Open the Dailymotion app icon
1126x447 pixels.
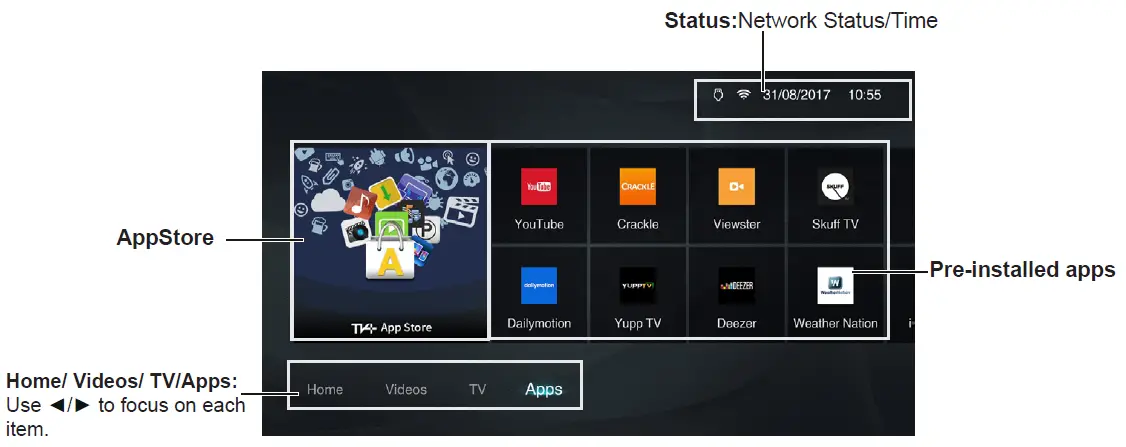pyautogui.click(x=539, y=285)
